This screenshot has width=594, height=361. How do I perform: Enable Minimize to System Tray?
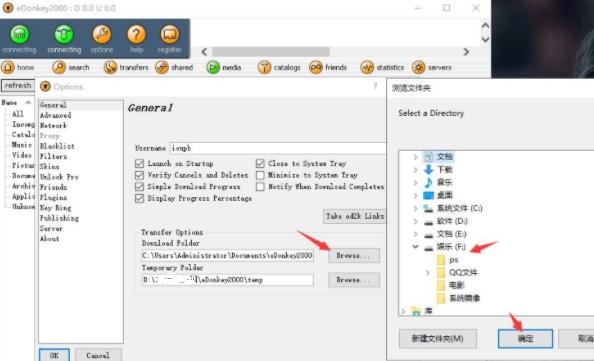tap(260, 175)
